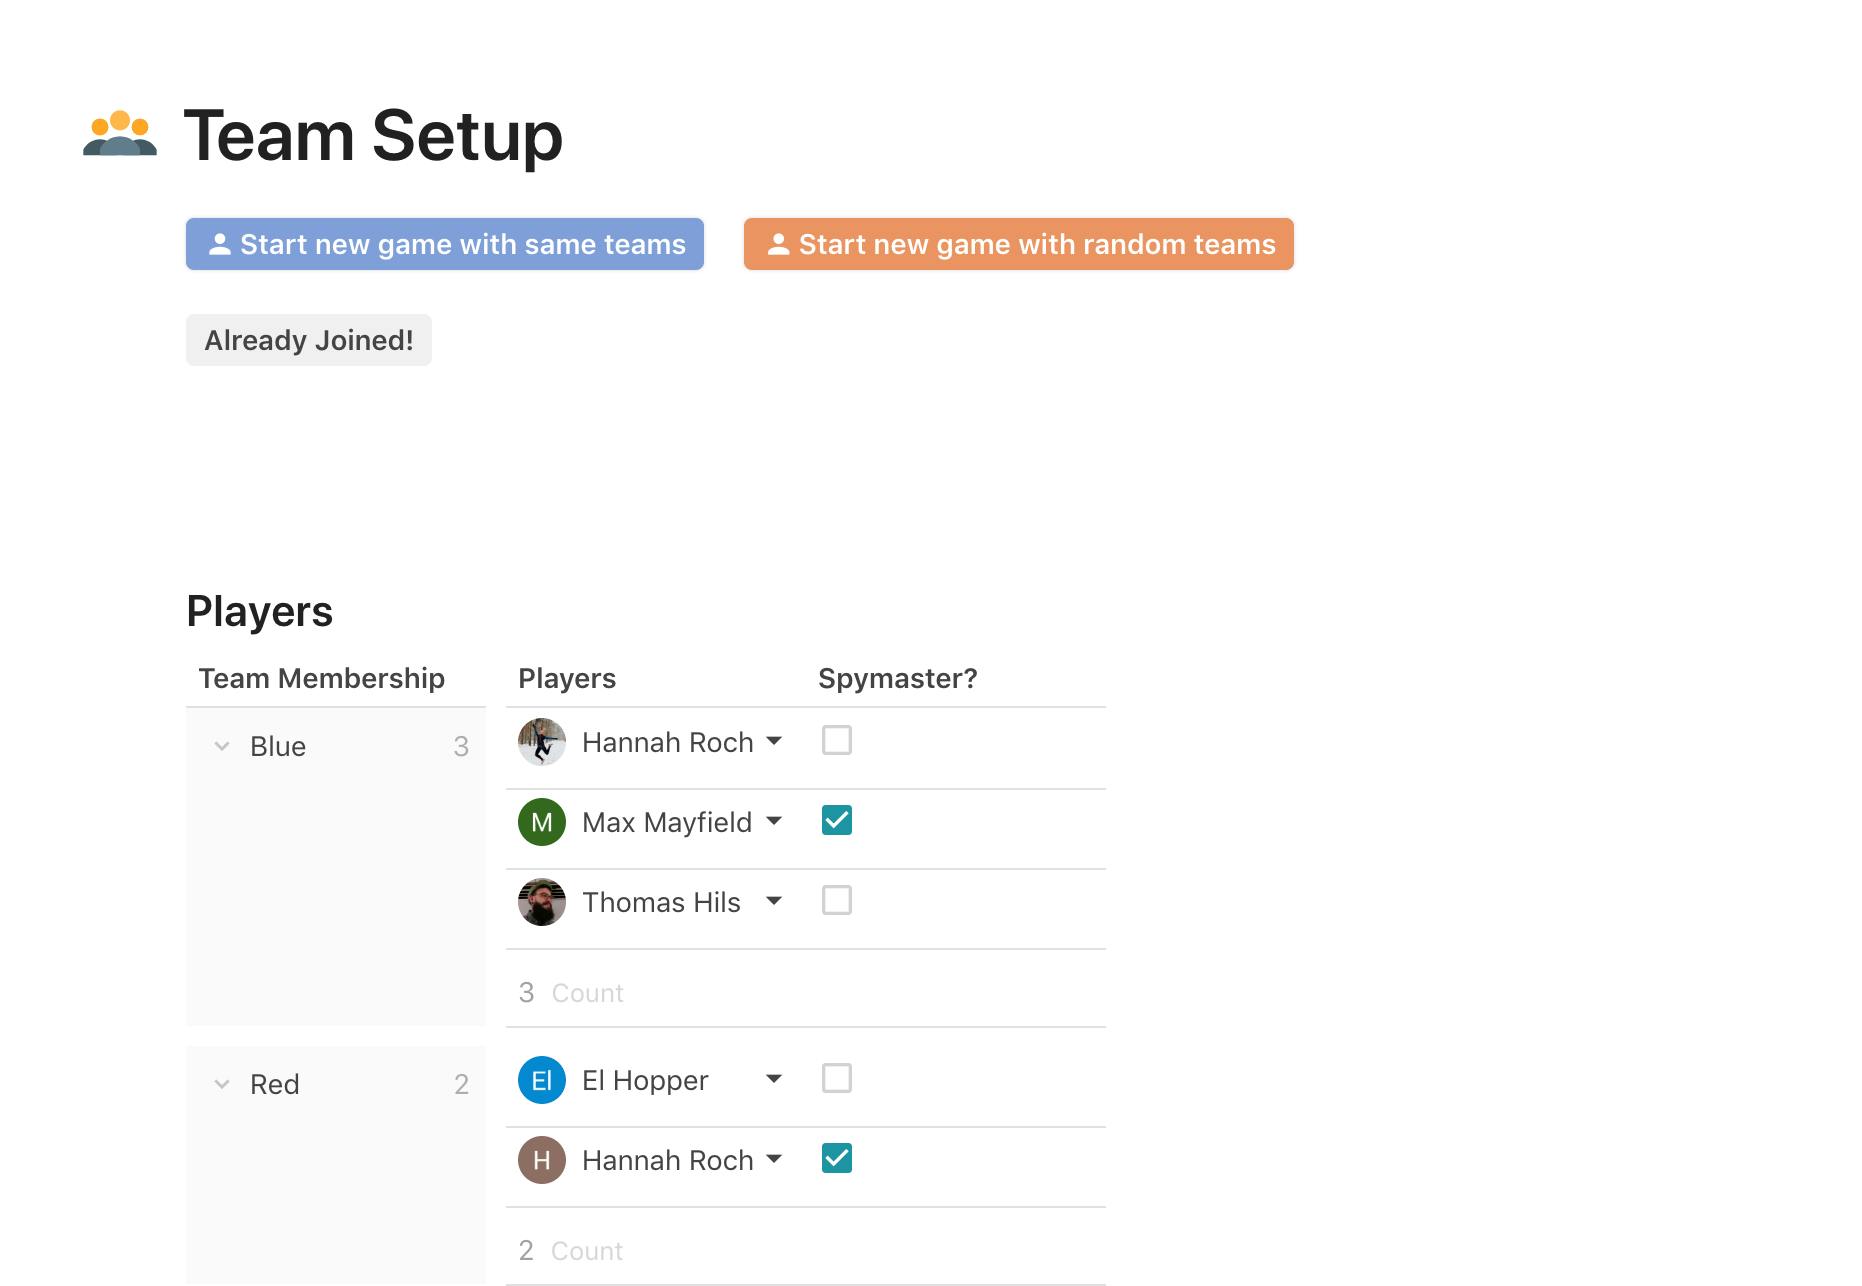Enable Spymaster checkbox for Thomas Hils
The width and height of the screenshot is (1862, 1286).
[836, 901]
